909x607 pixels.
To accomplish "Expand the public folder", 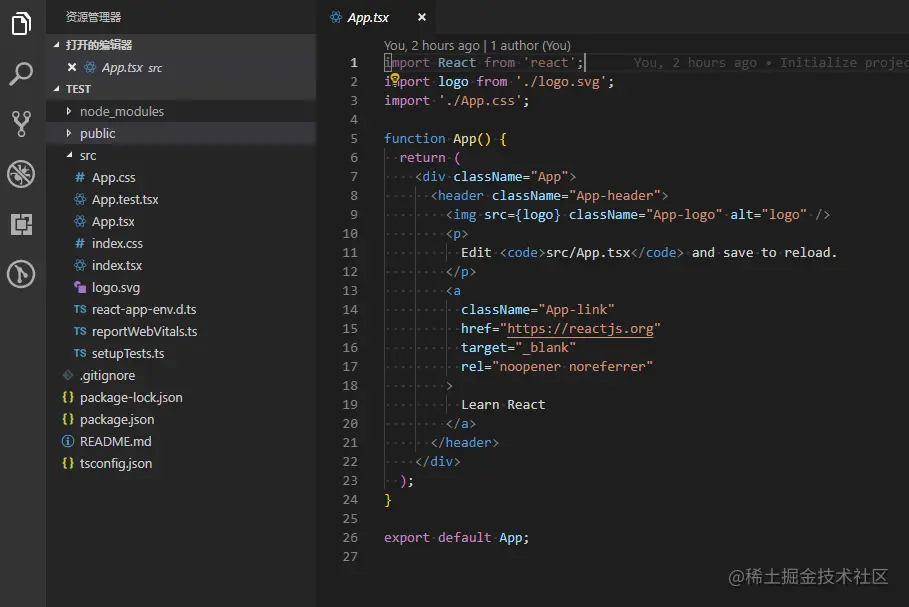I will click(x=181, y=133).
